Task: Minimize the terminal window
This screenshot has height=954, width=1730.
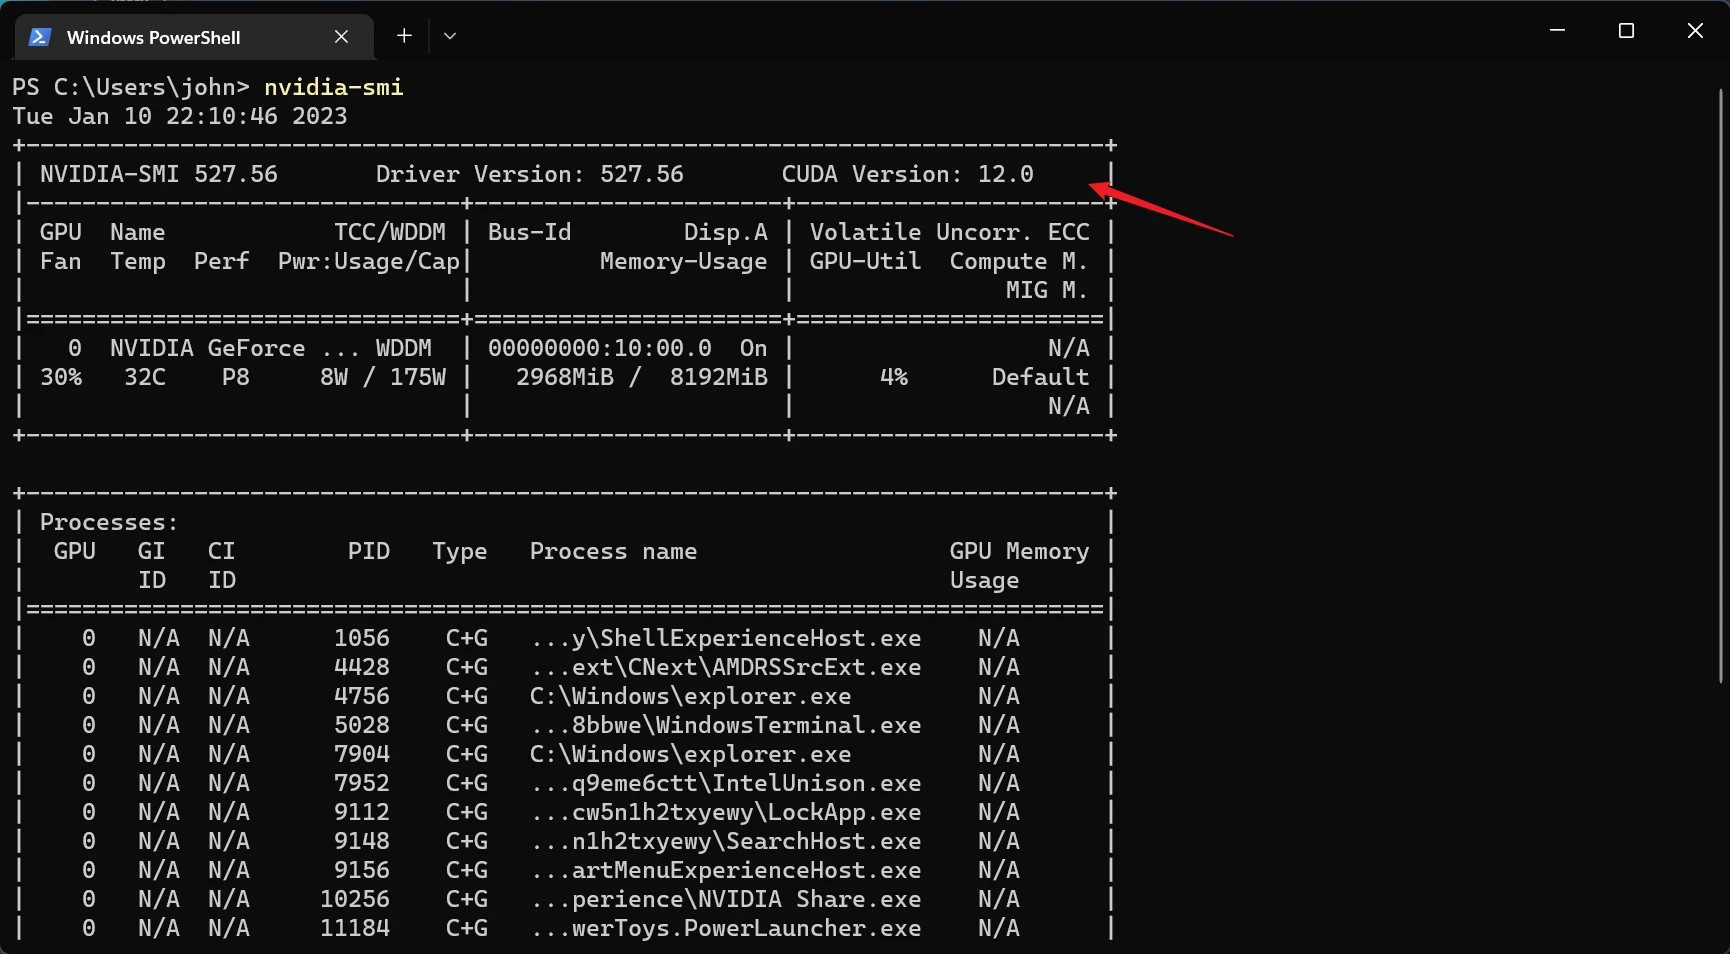Action: pos(1557,31)
